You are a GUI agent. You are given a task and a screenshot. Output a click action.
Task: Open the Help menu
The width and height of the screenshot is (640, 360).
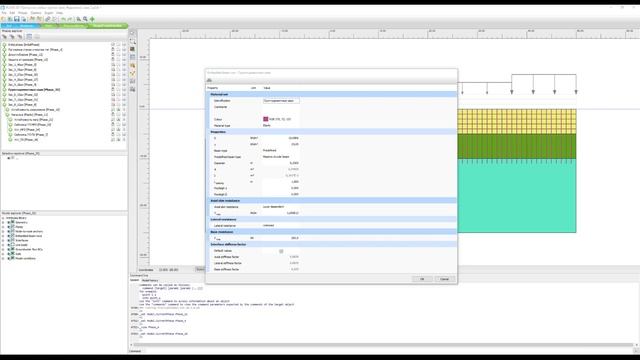point(60,13)
